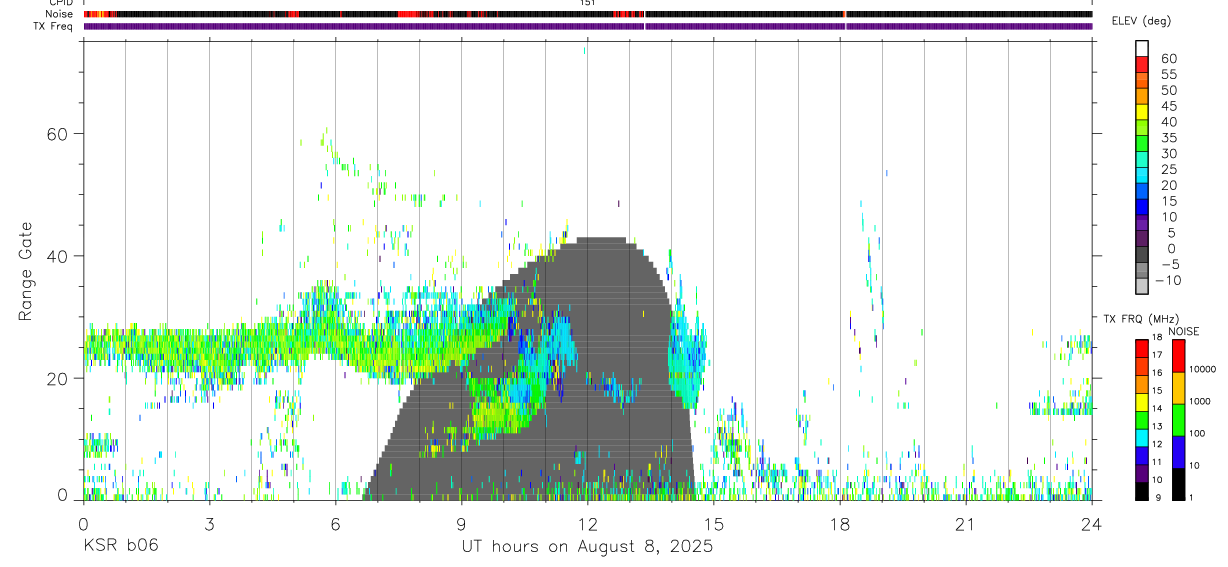This screenshot has width=1228, height=567.
Task: Click the red segment of the elevation colorbar
Action: [x=1142, y=64]
